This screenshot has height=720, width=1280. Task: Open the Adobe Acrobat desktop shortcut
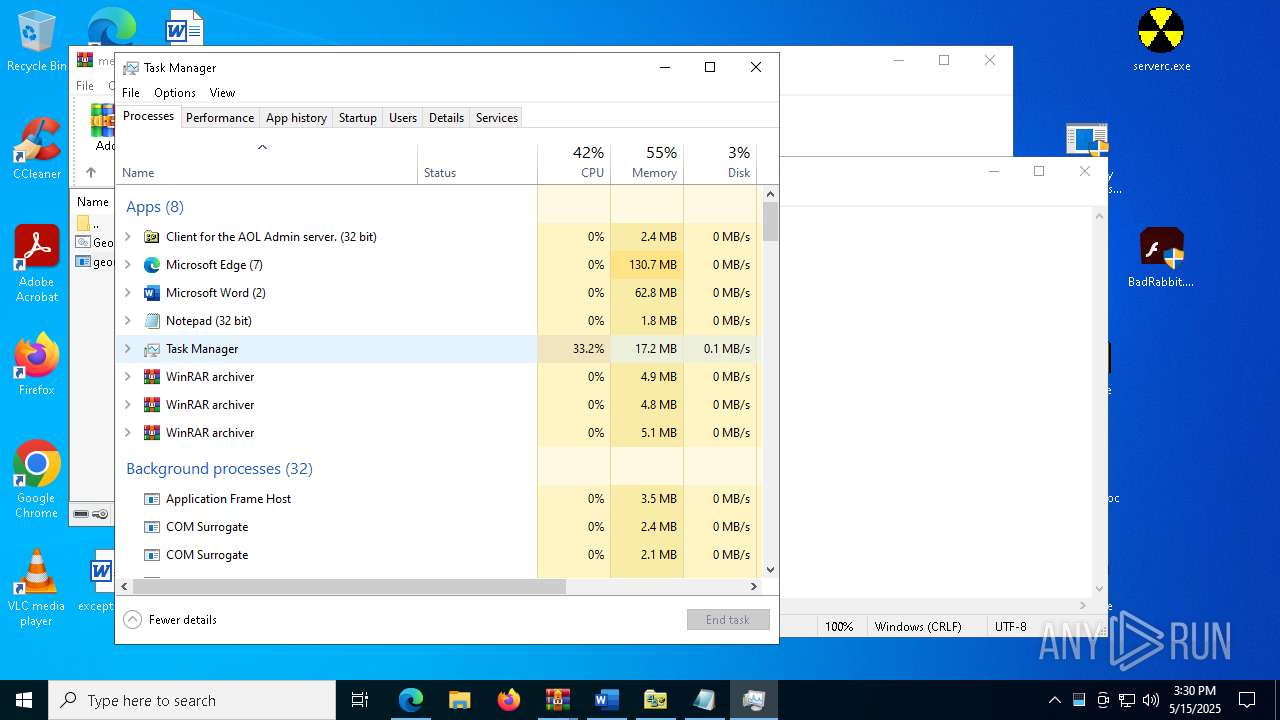pyautogui.click(x=37, y=264)
